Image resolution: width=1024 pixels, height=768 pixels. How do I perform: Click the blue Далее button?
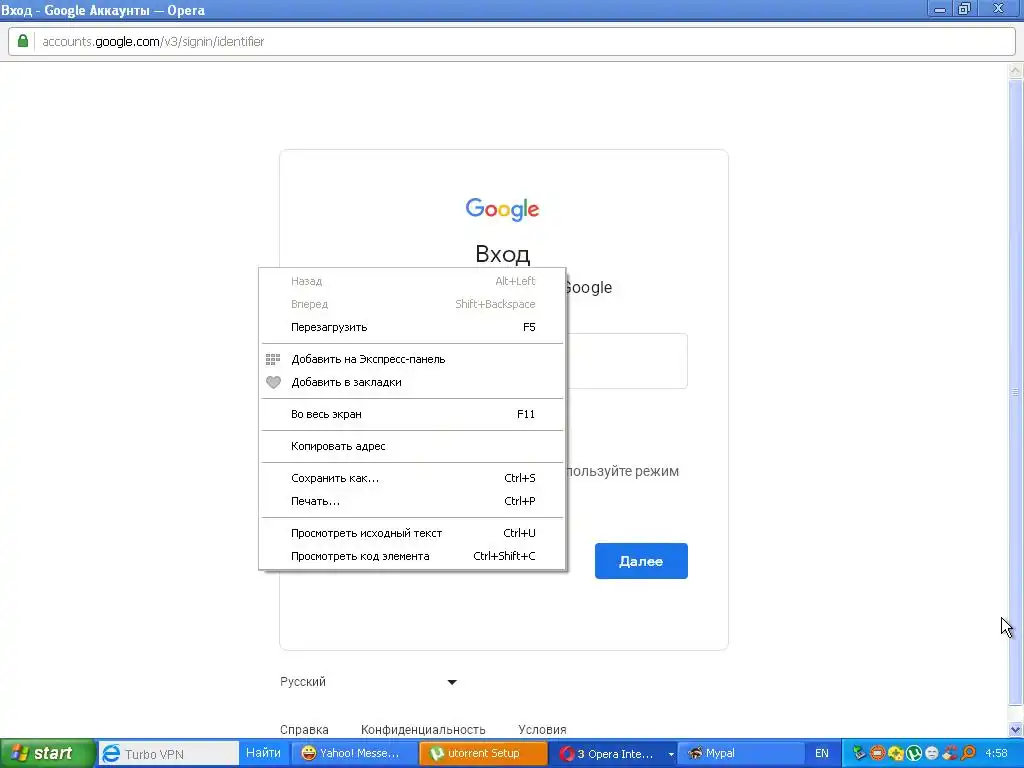click(641, 561)
